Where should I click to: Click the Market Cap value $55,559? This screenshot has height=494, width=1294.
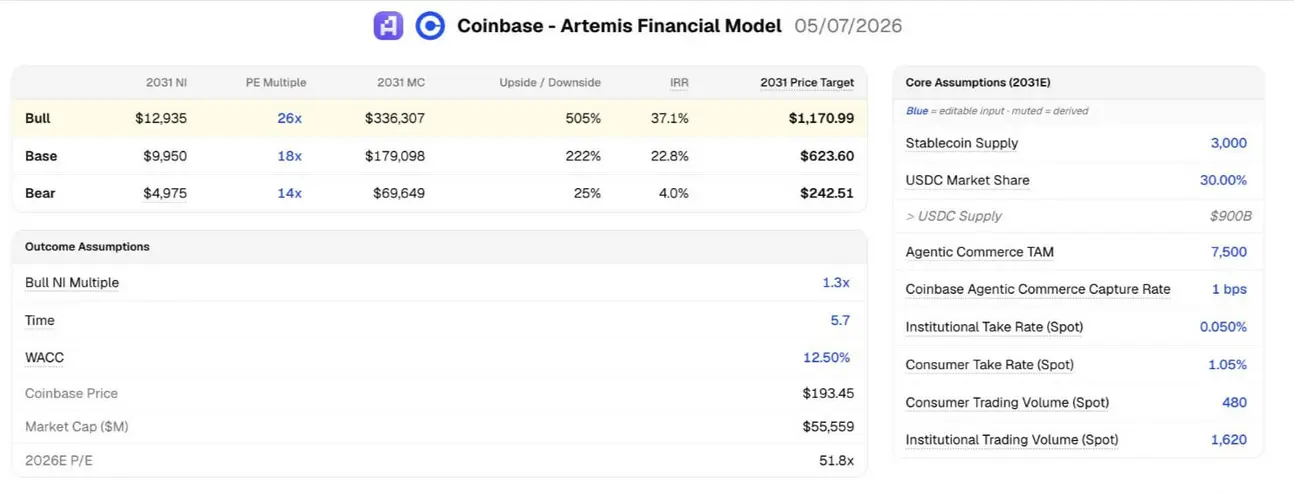[x=828, y=426]
